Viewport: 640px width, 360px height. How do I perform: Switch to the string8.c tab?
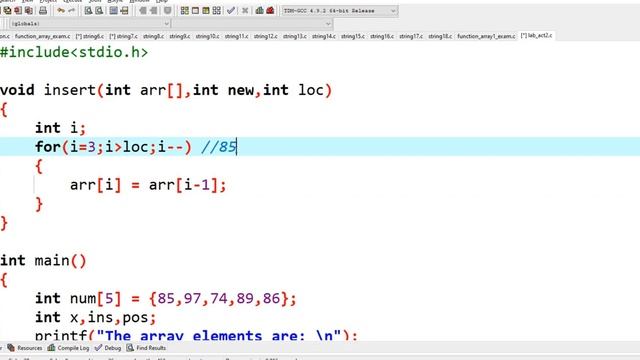153,36
